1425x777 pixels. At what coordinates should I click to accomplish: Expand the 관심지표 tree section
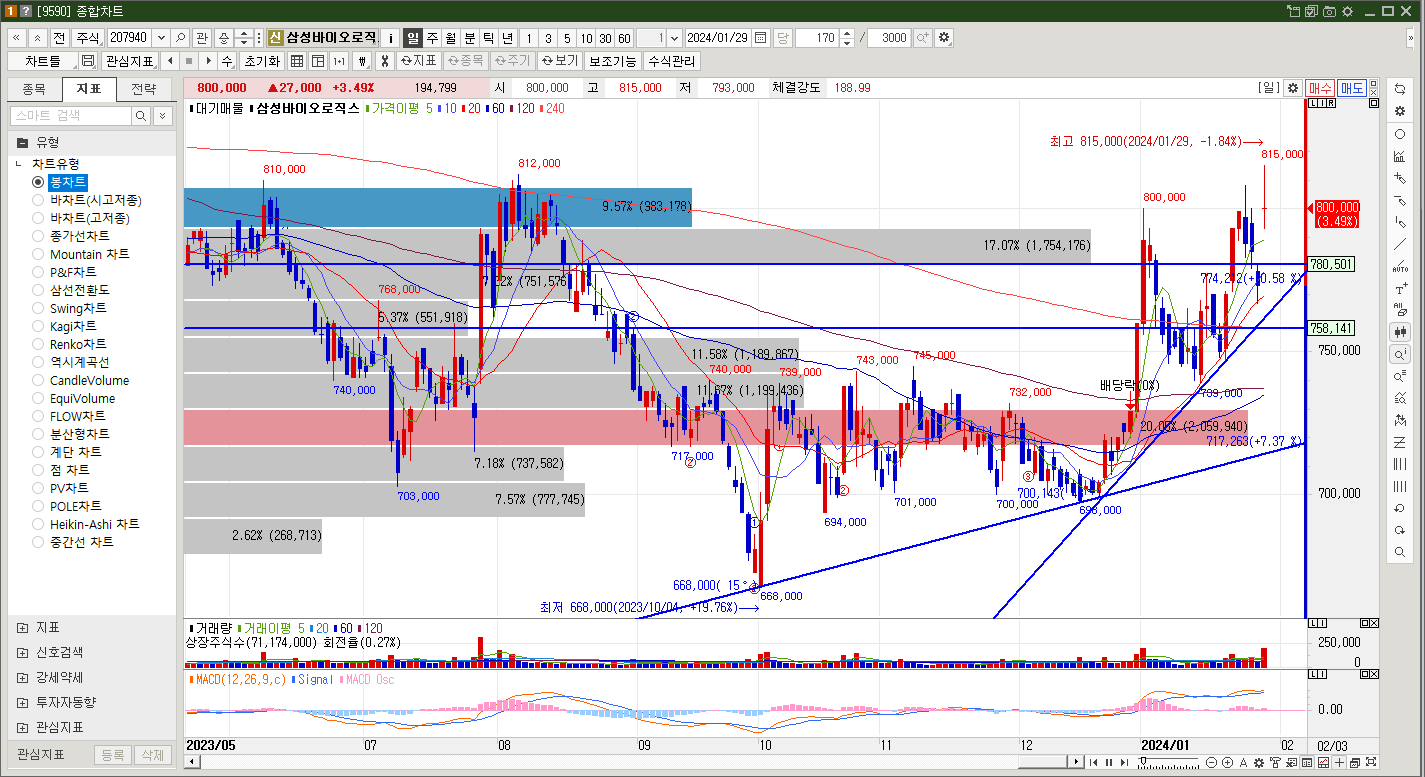(22, 727)
